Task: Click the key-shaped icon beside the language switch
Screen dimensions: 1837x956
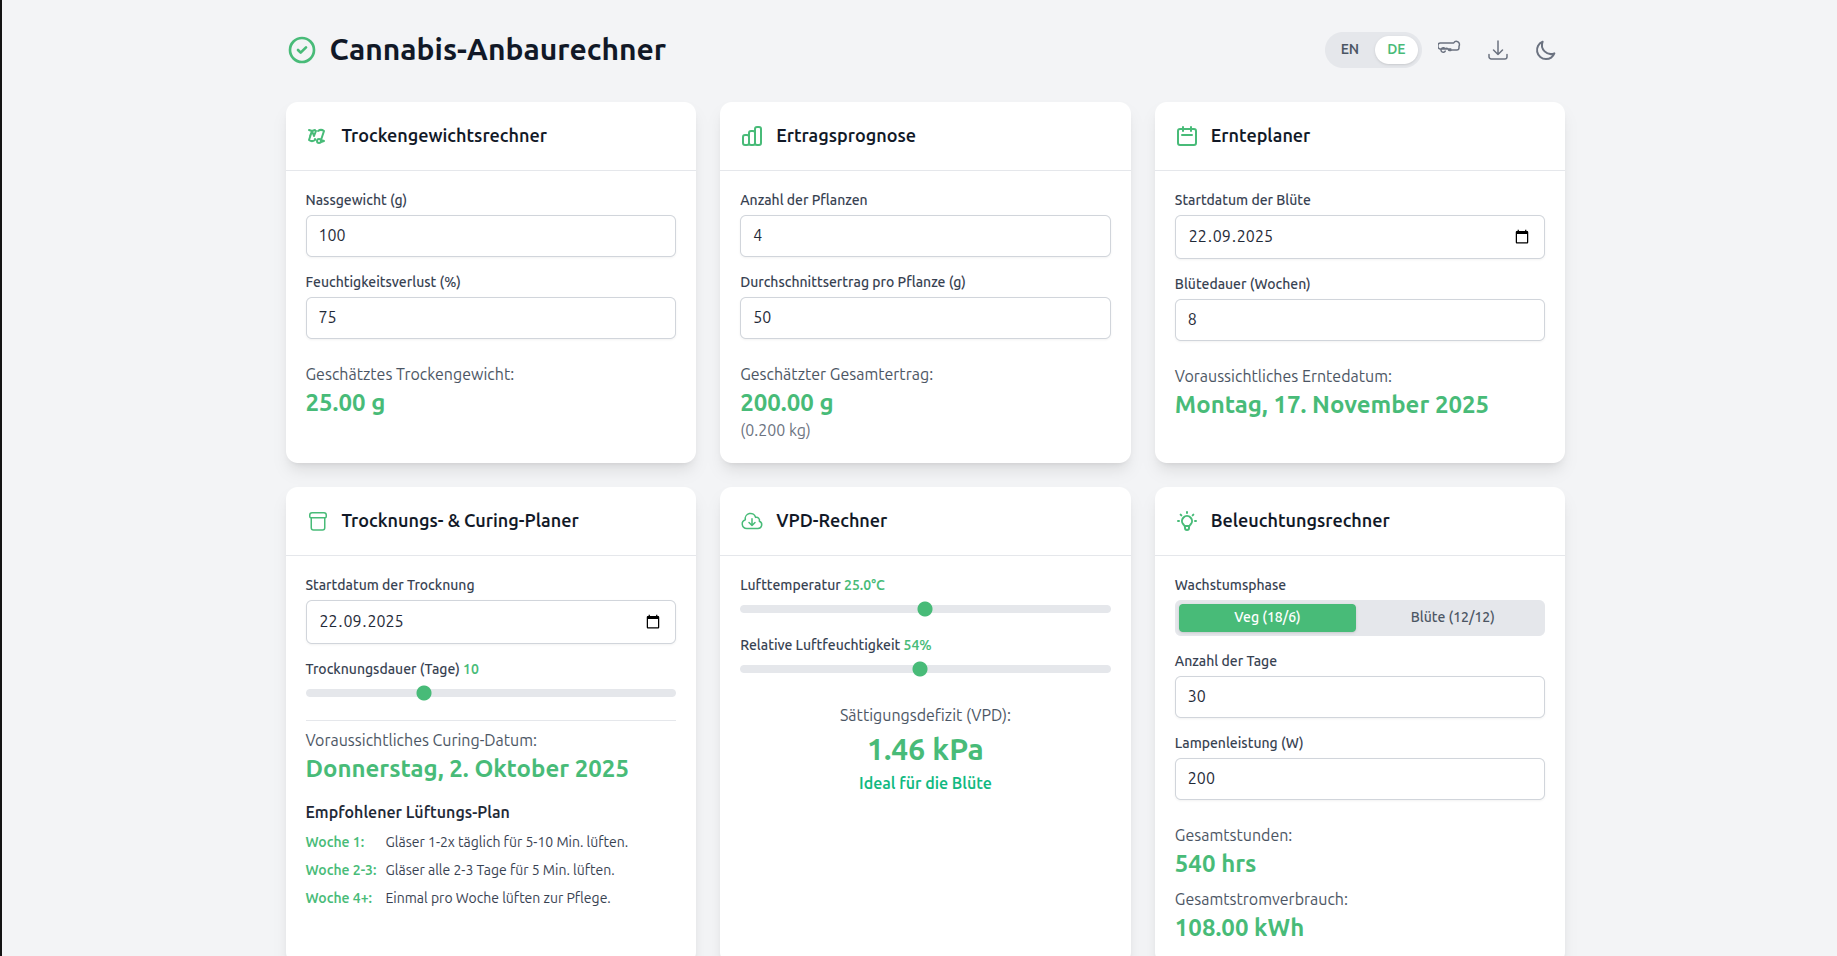Action: tap(1448, 48)
